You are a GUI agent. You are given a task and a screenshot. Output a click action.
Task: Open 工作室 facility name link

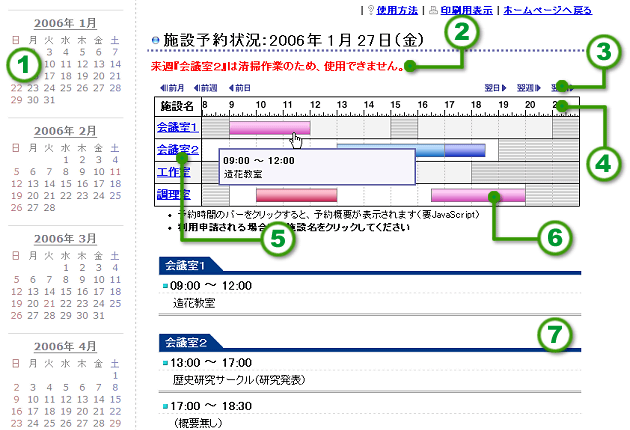(174, 172)
